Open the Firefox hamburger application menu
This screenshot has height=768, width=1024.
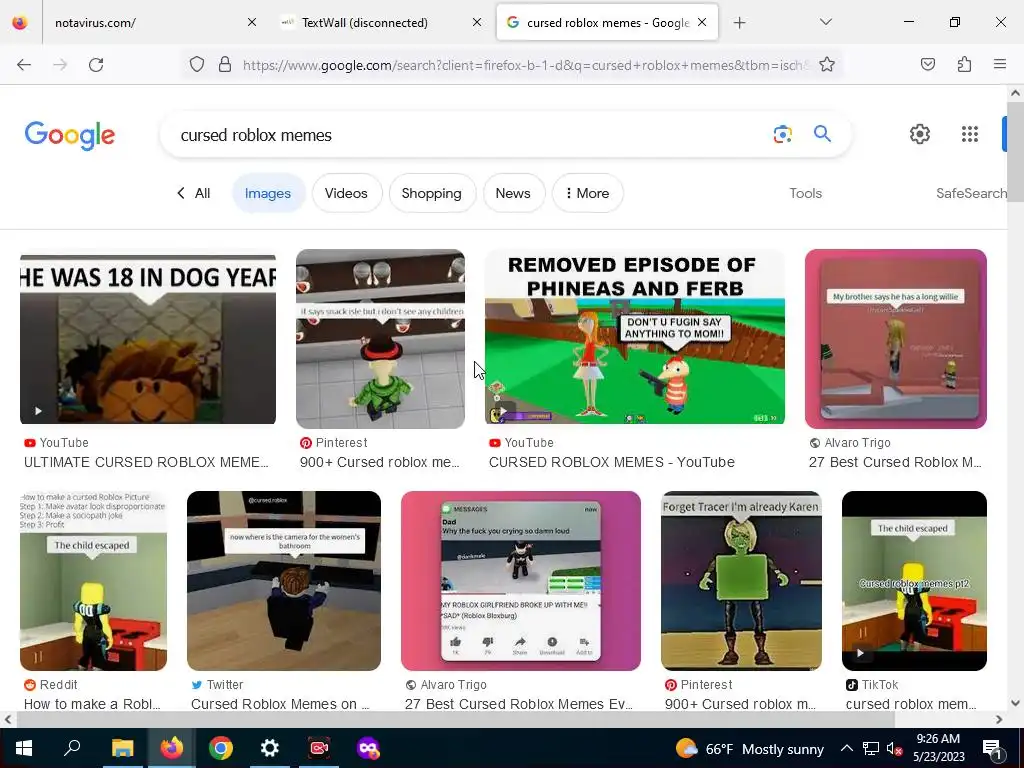(x=1000, y=64)
